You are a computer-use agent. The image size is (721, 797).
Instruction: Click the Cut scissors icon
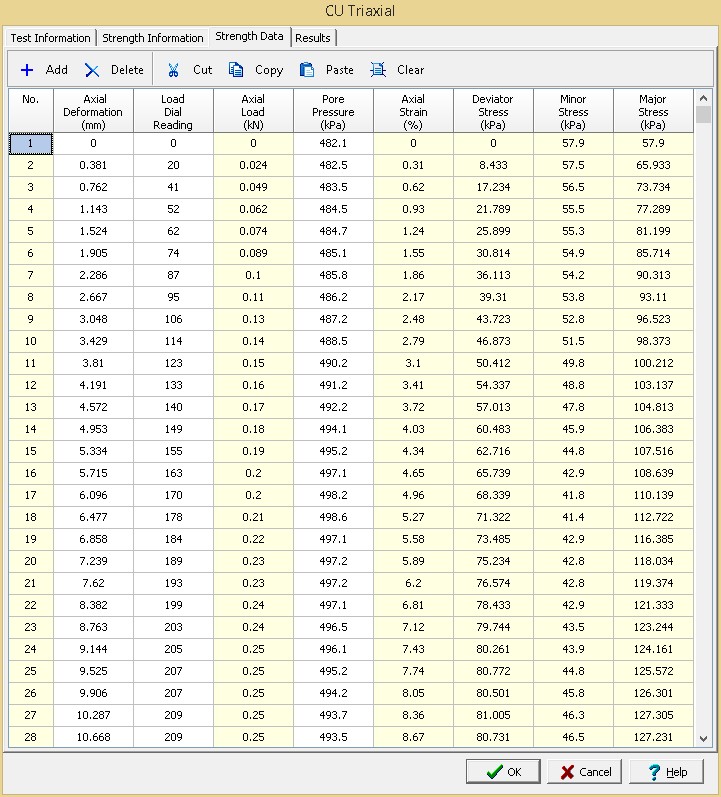(x=173, y=70)
